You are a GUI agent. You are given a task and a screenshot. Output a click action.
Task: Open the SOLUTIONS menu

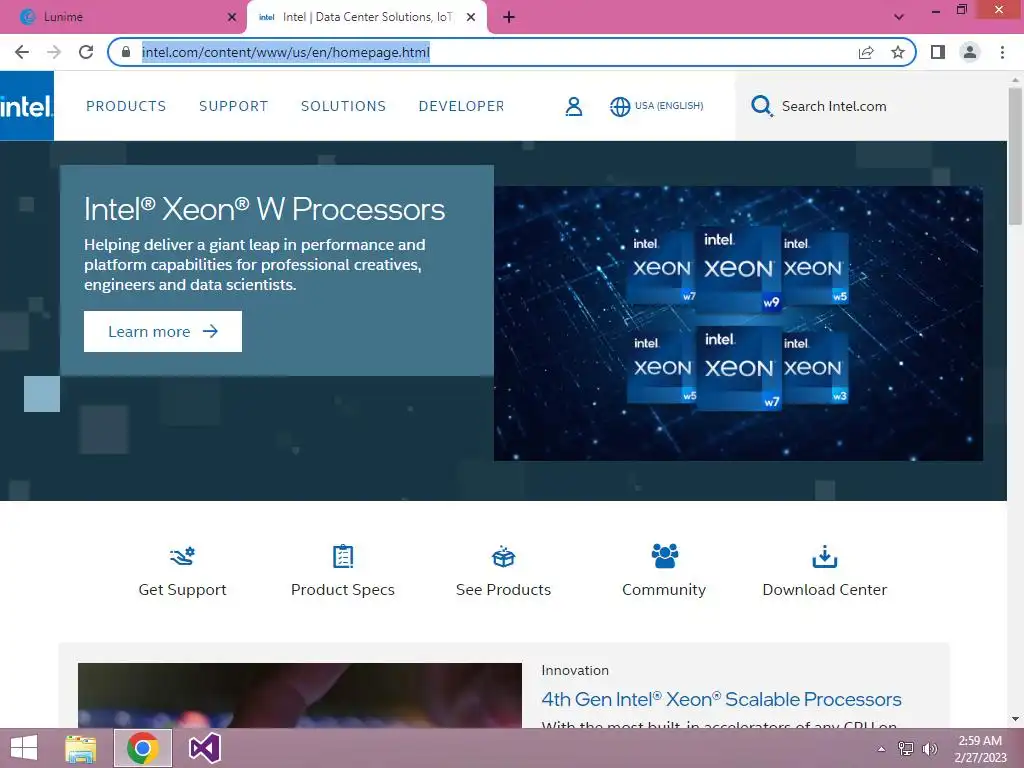pos(344,106)
